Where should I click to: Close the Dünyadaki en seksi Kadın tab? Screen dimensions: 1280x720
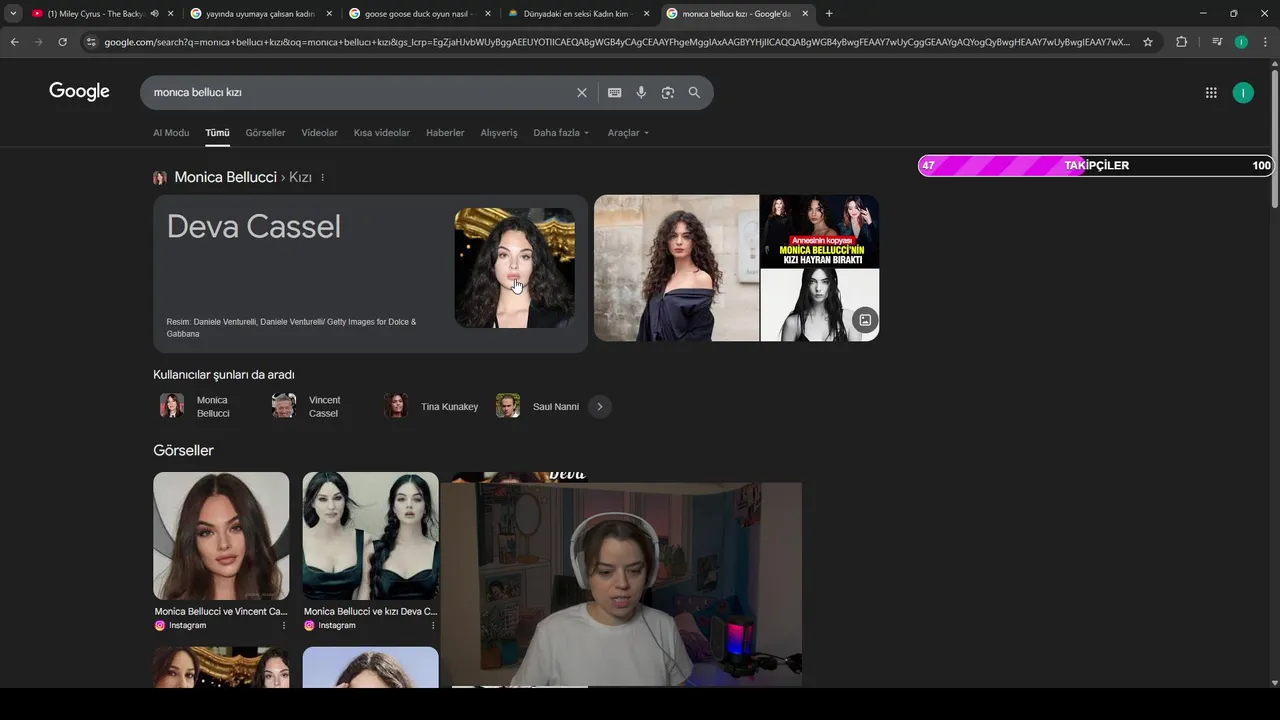[x=646, y=13]
